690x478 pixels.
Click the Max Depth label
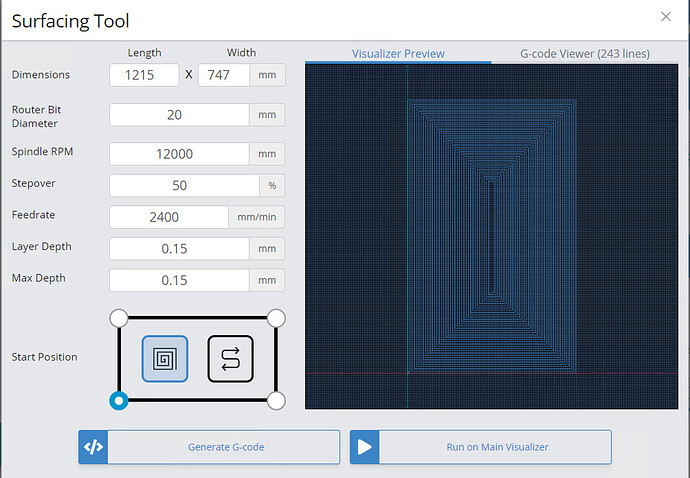pyautogui.click(x=39, y=278)
